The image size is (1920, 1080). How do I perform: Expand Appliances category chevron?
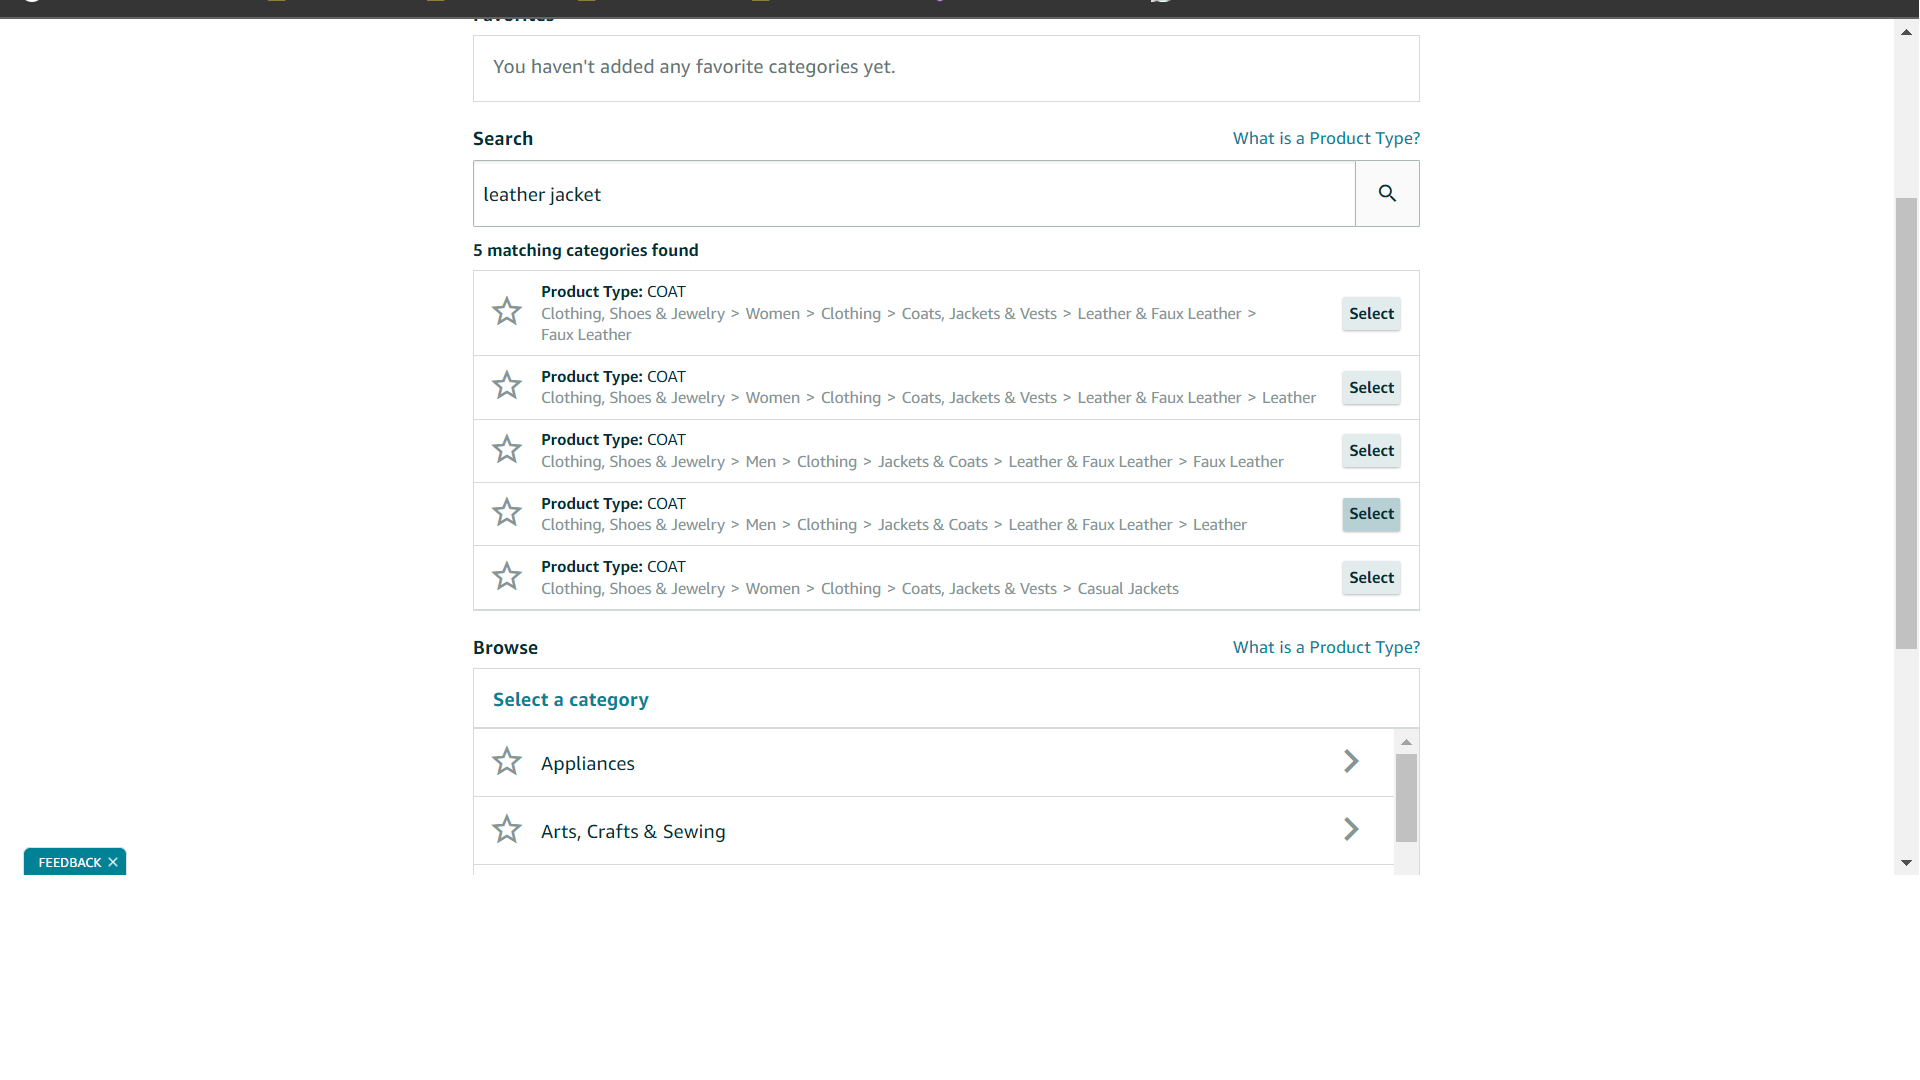pyautogui.click(x=1351, y=762)
